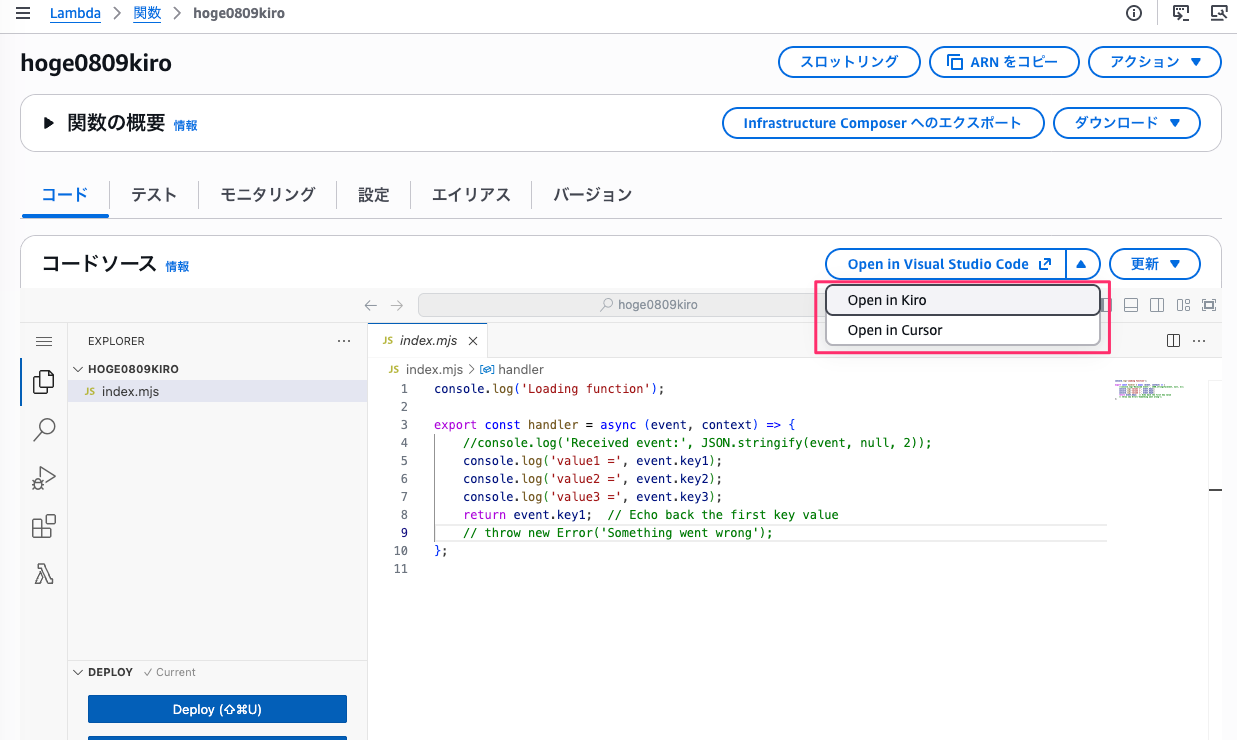This screenshot has height=740, width=1237.
Task: Open the アクション dropdown
Action: click(1155, 62)
